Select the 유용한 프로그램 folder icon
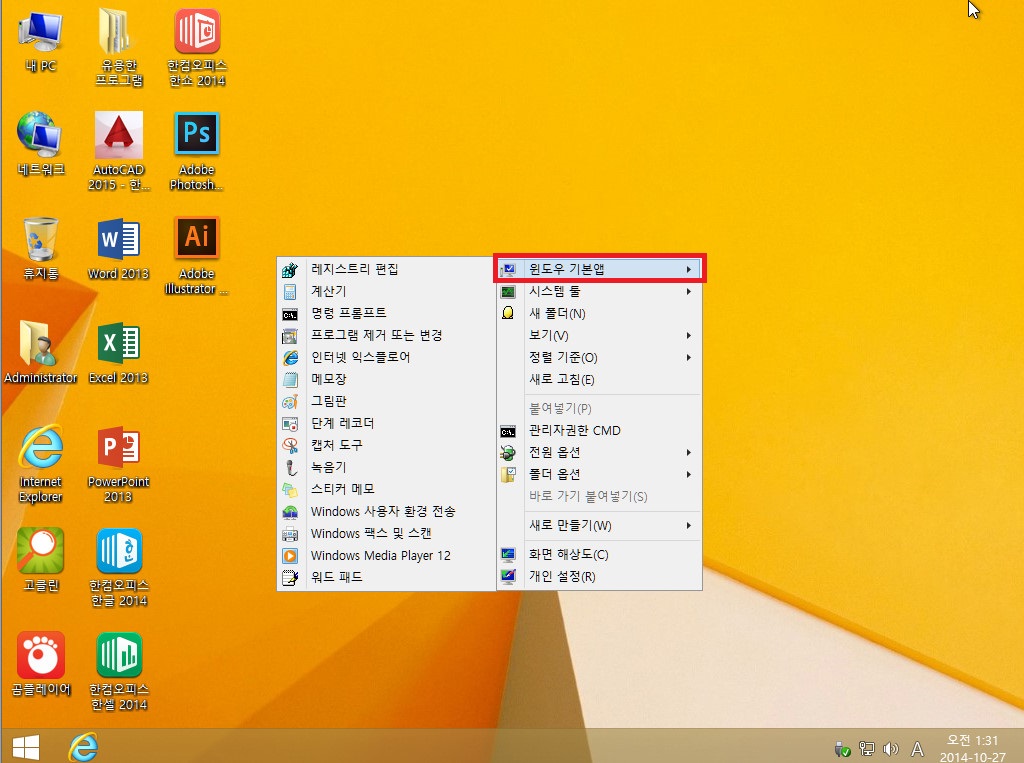 coord(118,47)
